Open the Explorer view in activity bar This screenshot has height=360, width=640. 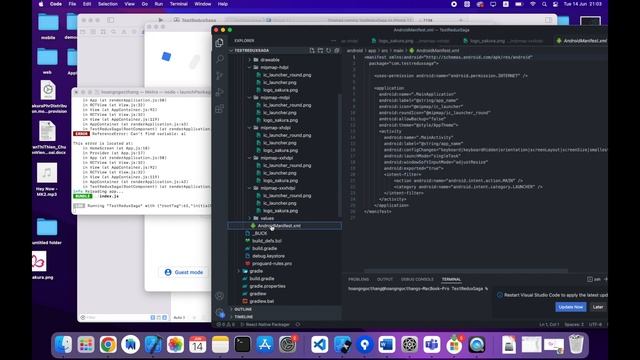(x=220, y=42)
